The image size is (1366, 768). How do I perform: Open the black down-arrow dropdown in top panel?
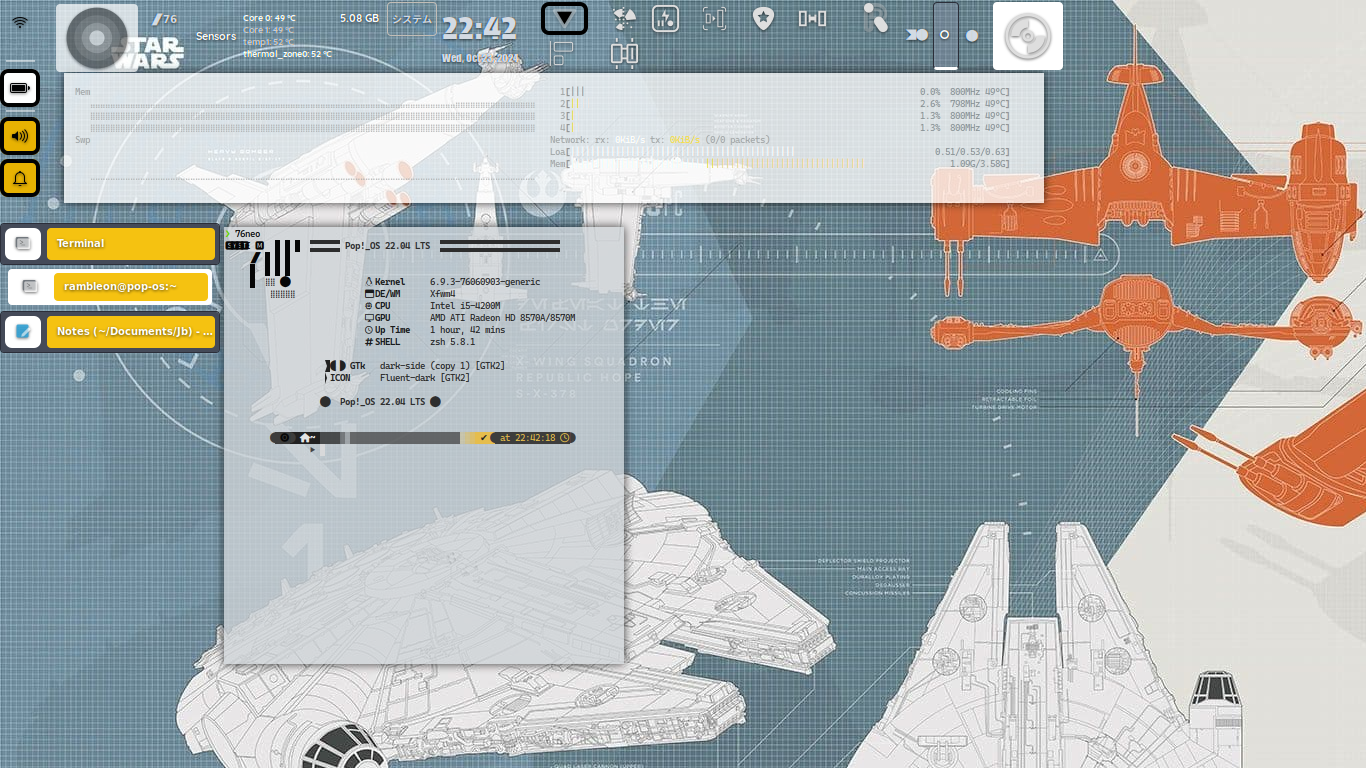tap(564, 18)
